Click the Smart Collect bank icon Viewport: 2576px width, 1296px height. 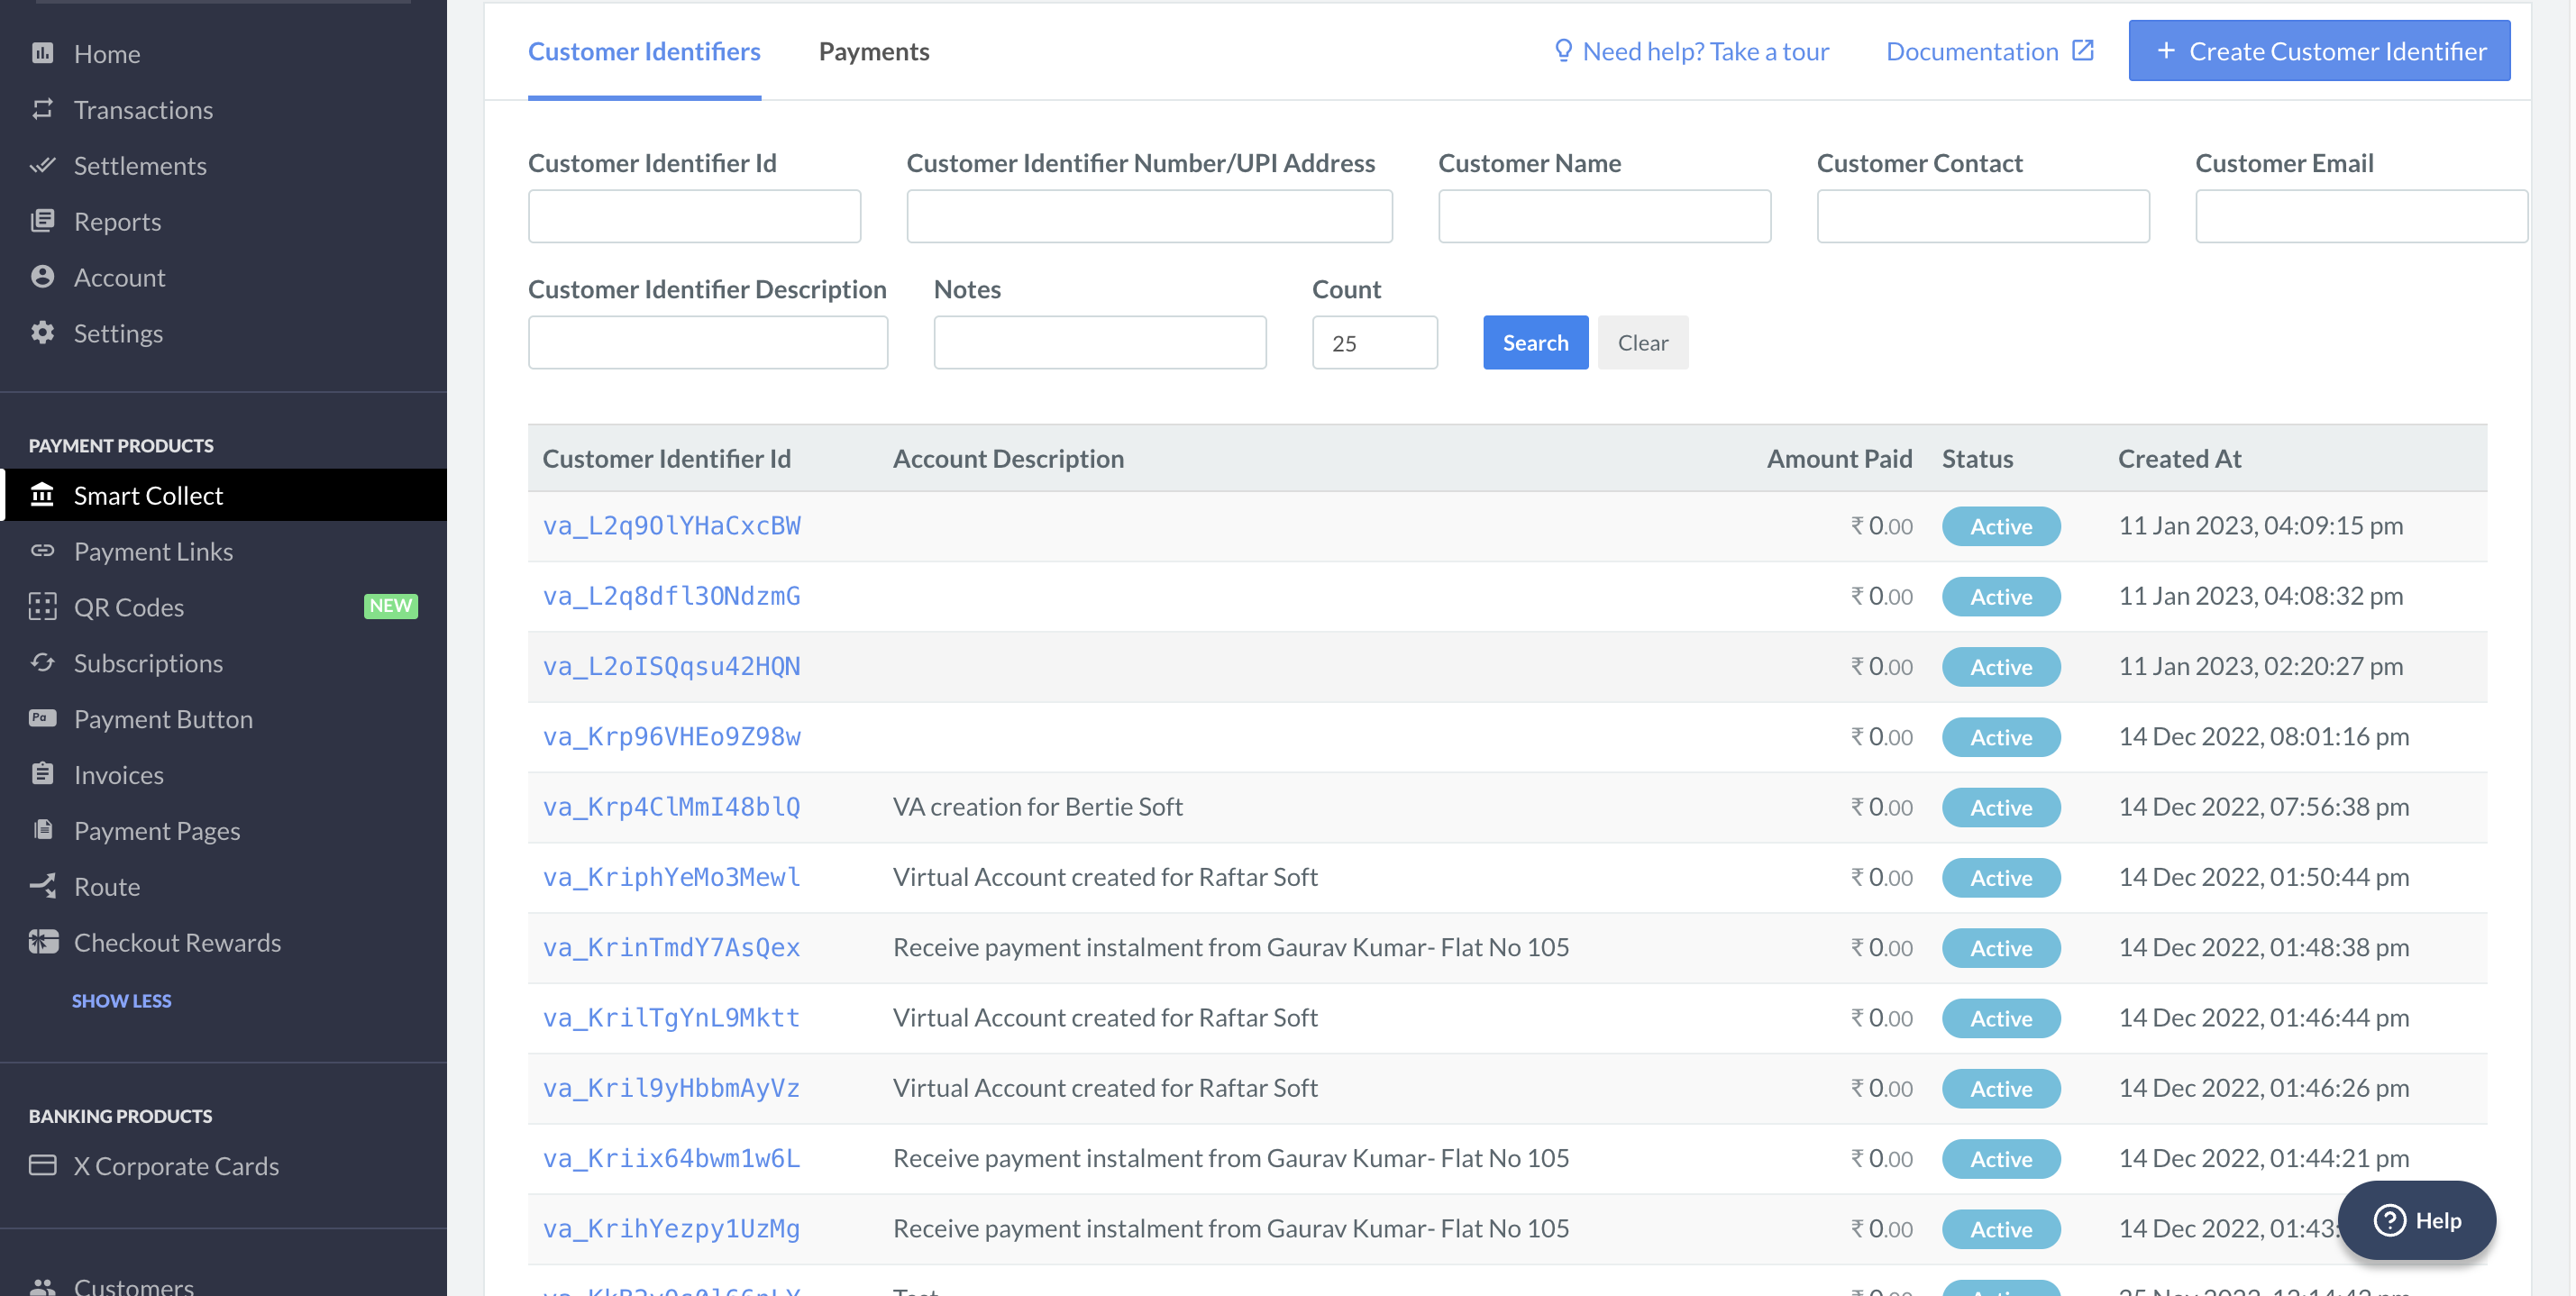[42, 495]
